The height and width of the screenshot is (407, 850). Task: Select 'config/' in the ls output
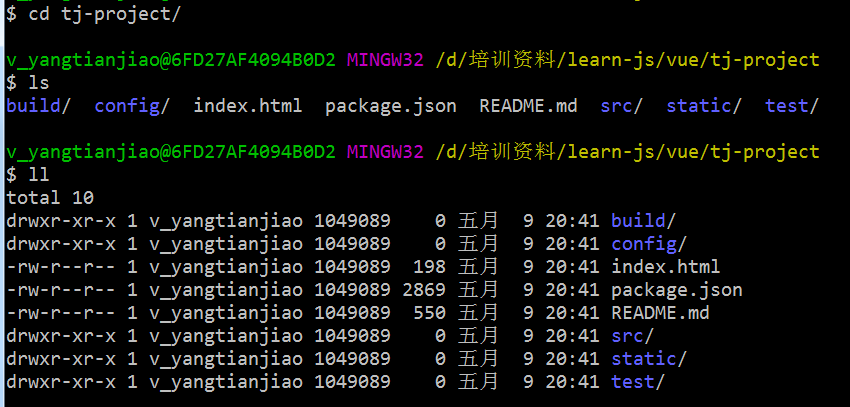[132, 106]
